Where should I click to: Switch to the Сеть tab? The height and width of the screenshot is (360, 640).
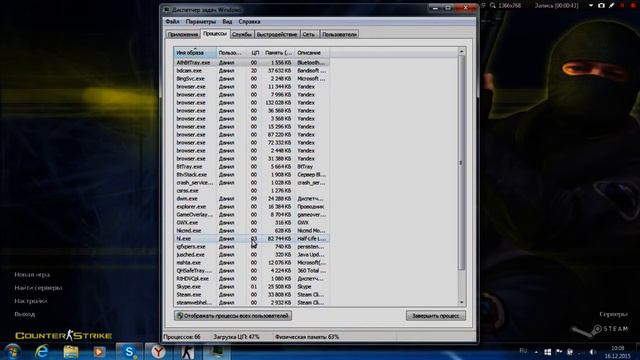pyautogui.click(x=309, y=34)
